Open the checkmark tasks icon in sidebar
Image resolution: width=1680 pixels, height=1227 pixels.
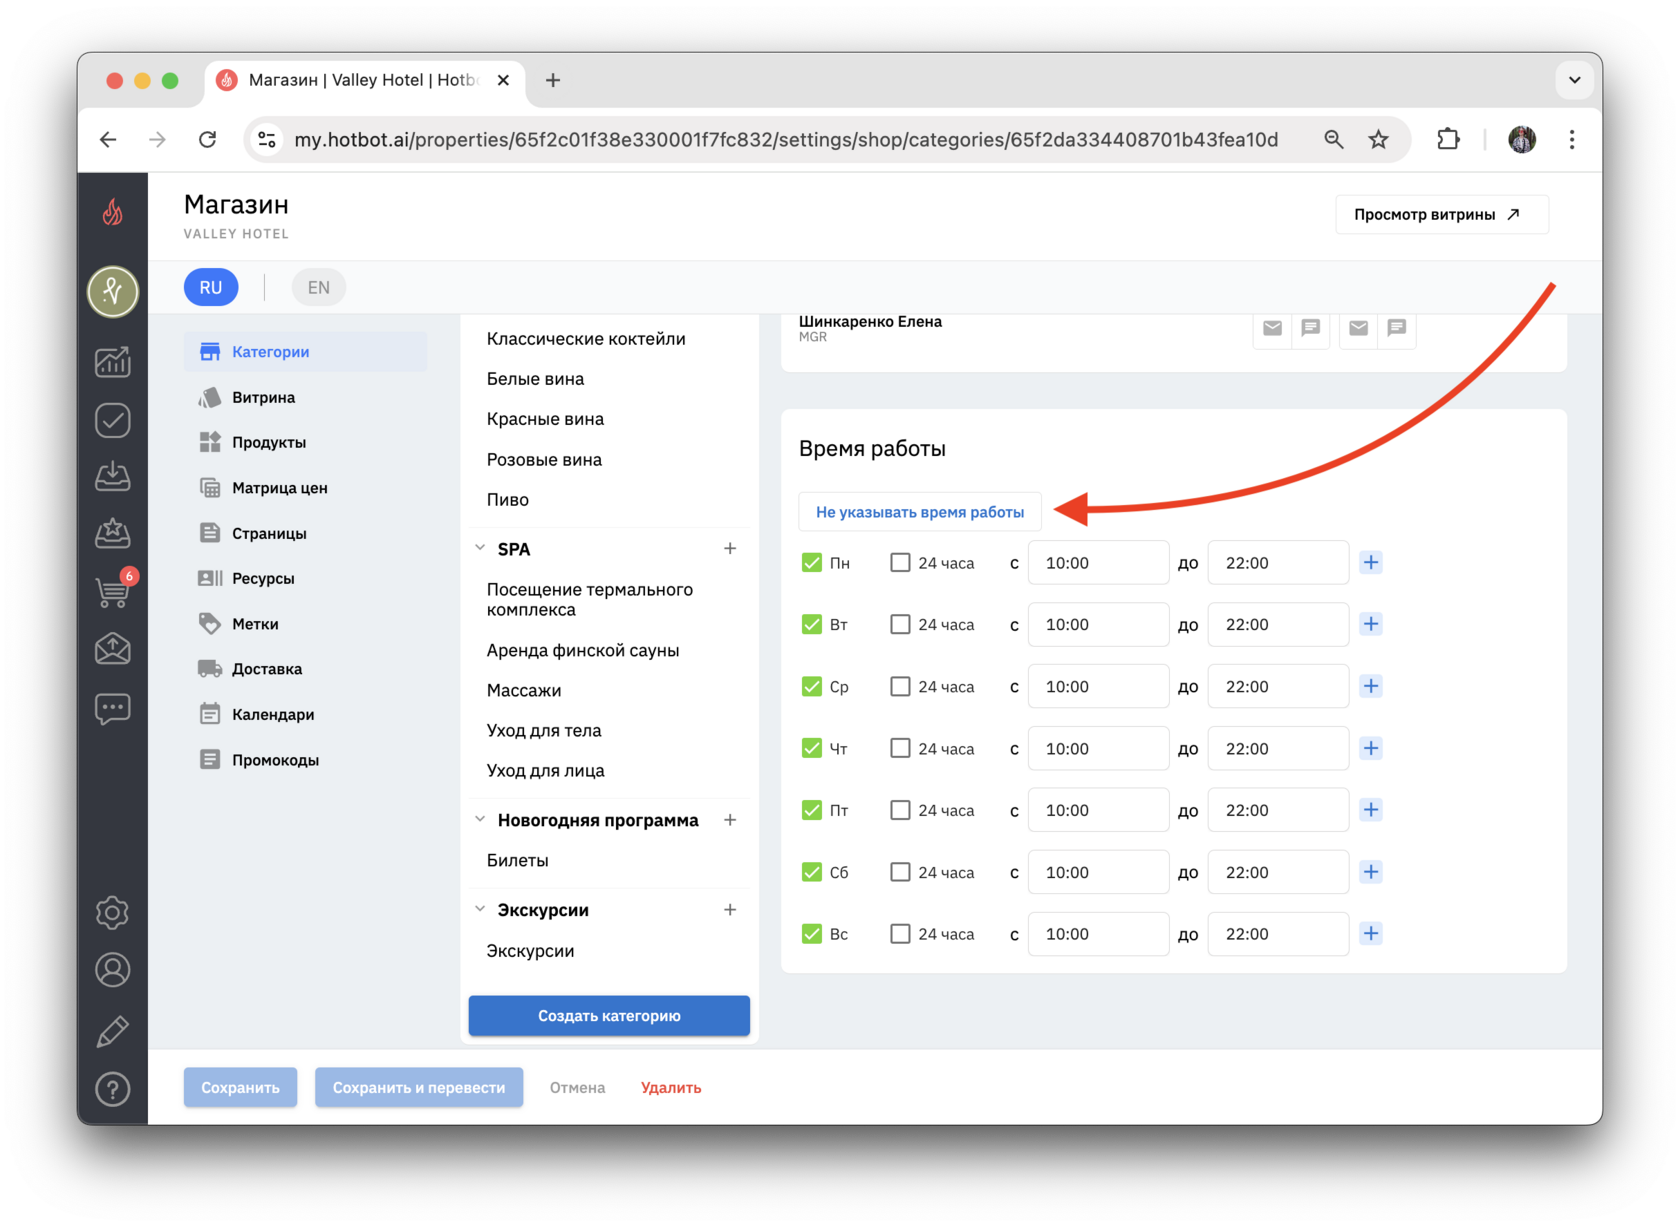point(113,420)
